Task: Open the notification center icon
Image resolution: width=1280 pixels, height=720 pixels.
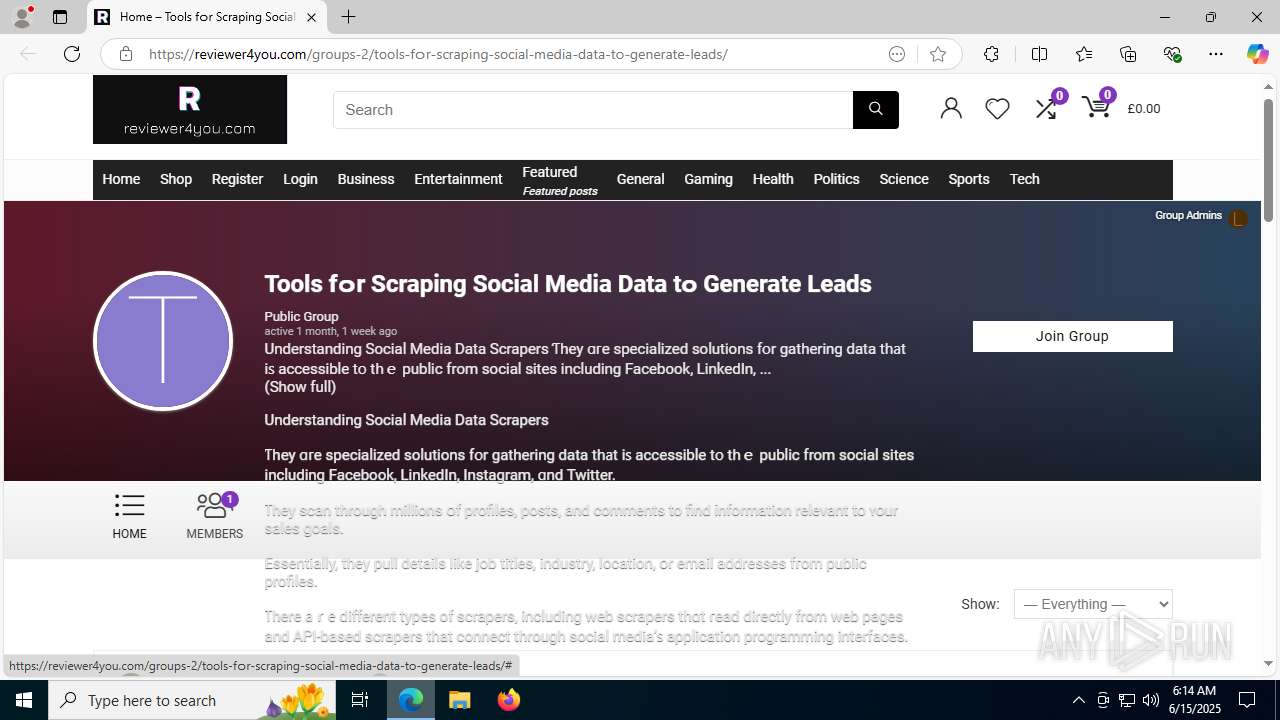Action: click(1247, 700)
